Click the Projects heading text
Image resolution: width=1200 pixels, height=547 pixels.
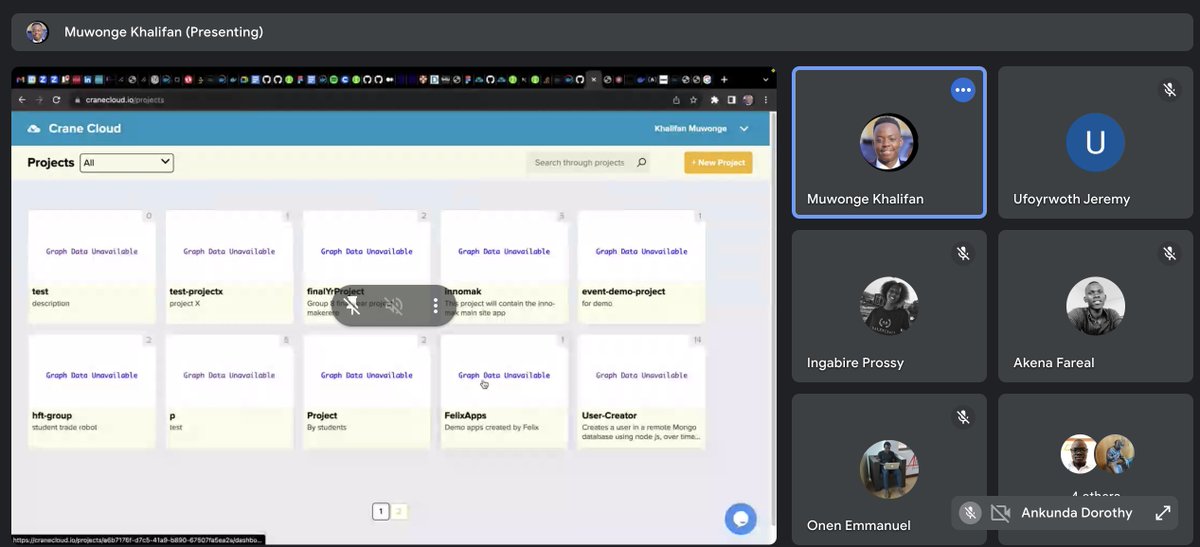tap(51, 162)
